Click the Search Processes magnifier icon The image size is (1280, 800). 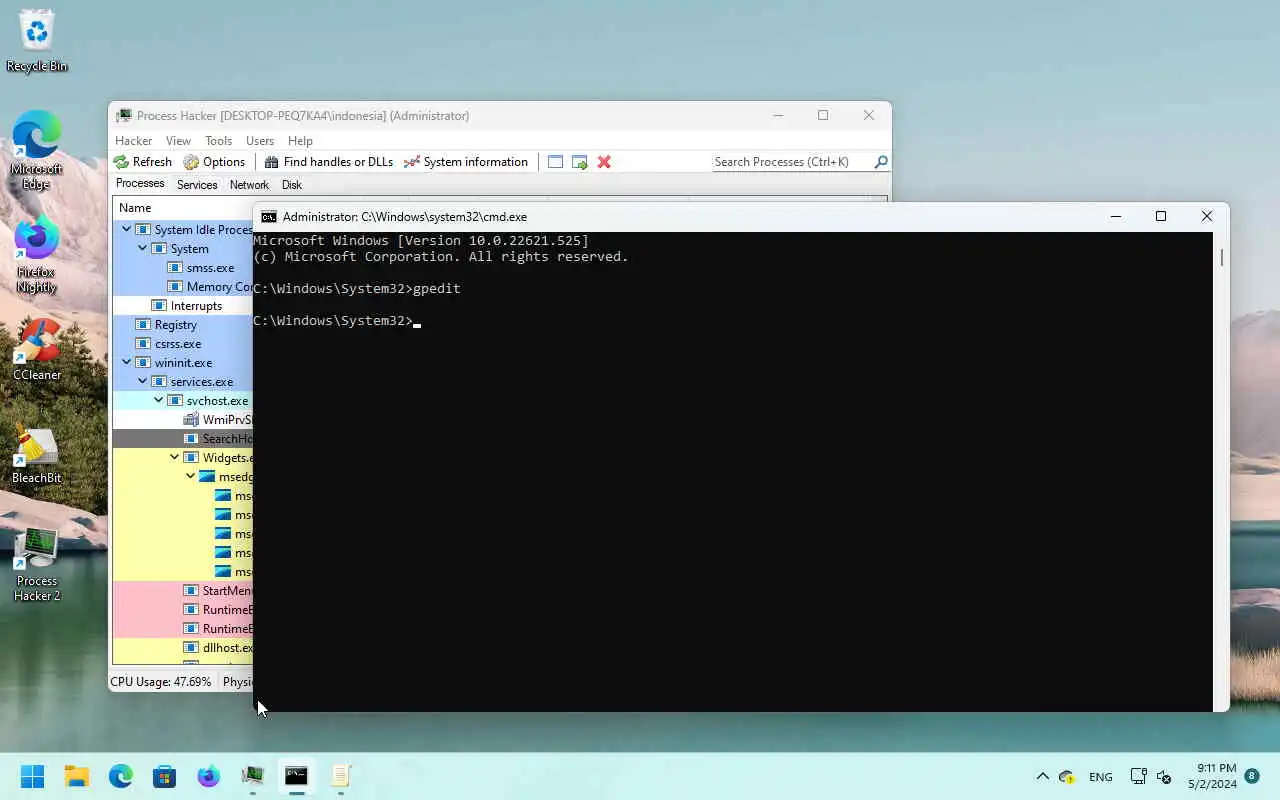[881, 162]
